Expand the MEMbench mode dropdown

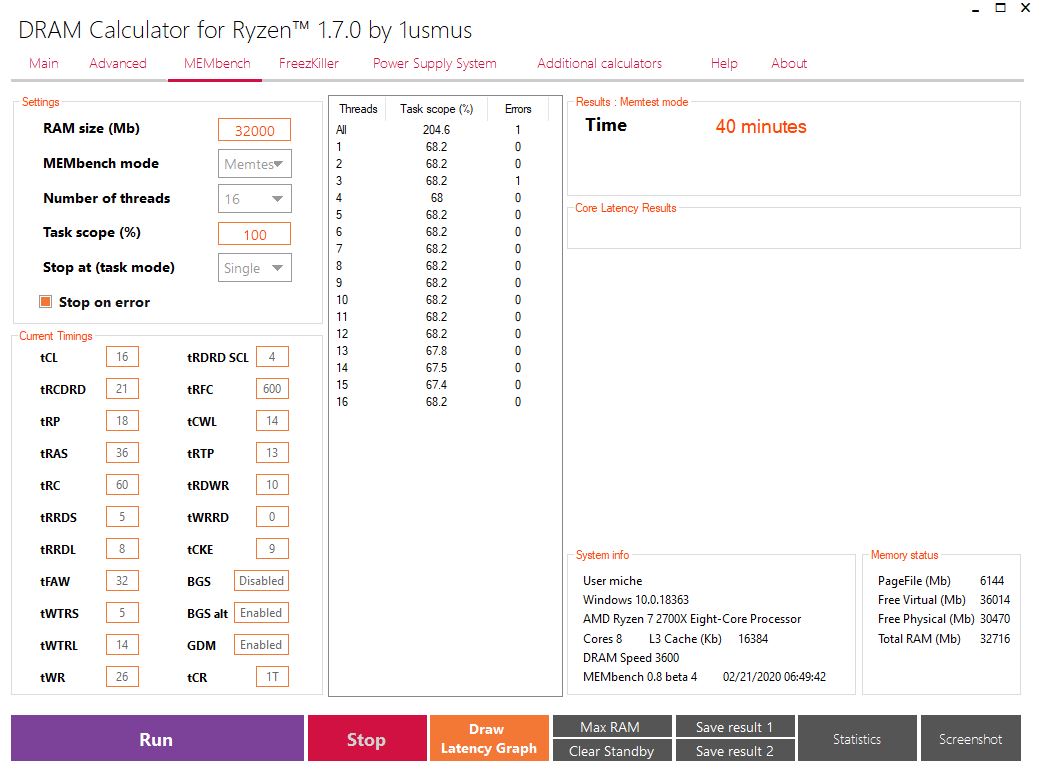click(254, 164)
